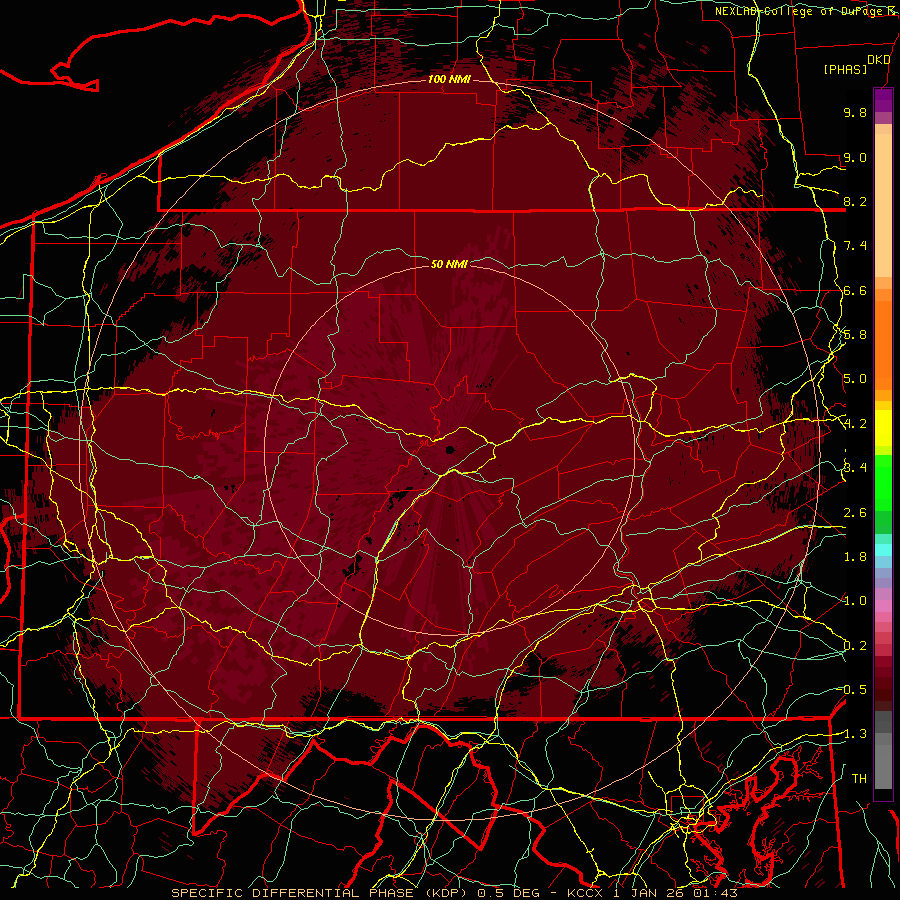Click the 0.2 value on the color scale
The width and height of the screenshot is (900, 900).
[855, 646]
